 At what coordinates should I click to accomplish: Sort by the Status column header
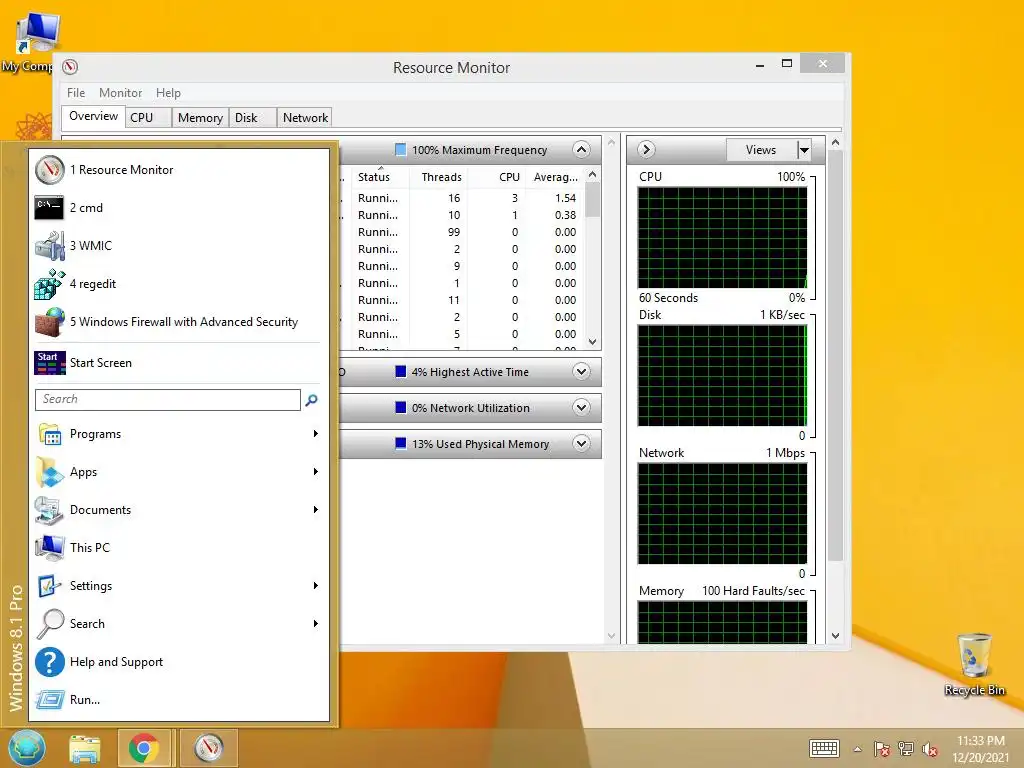click(x=379, y=177)
